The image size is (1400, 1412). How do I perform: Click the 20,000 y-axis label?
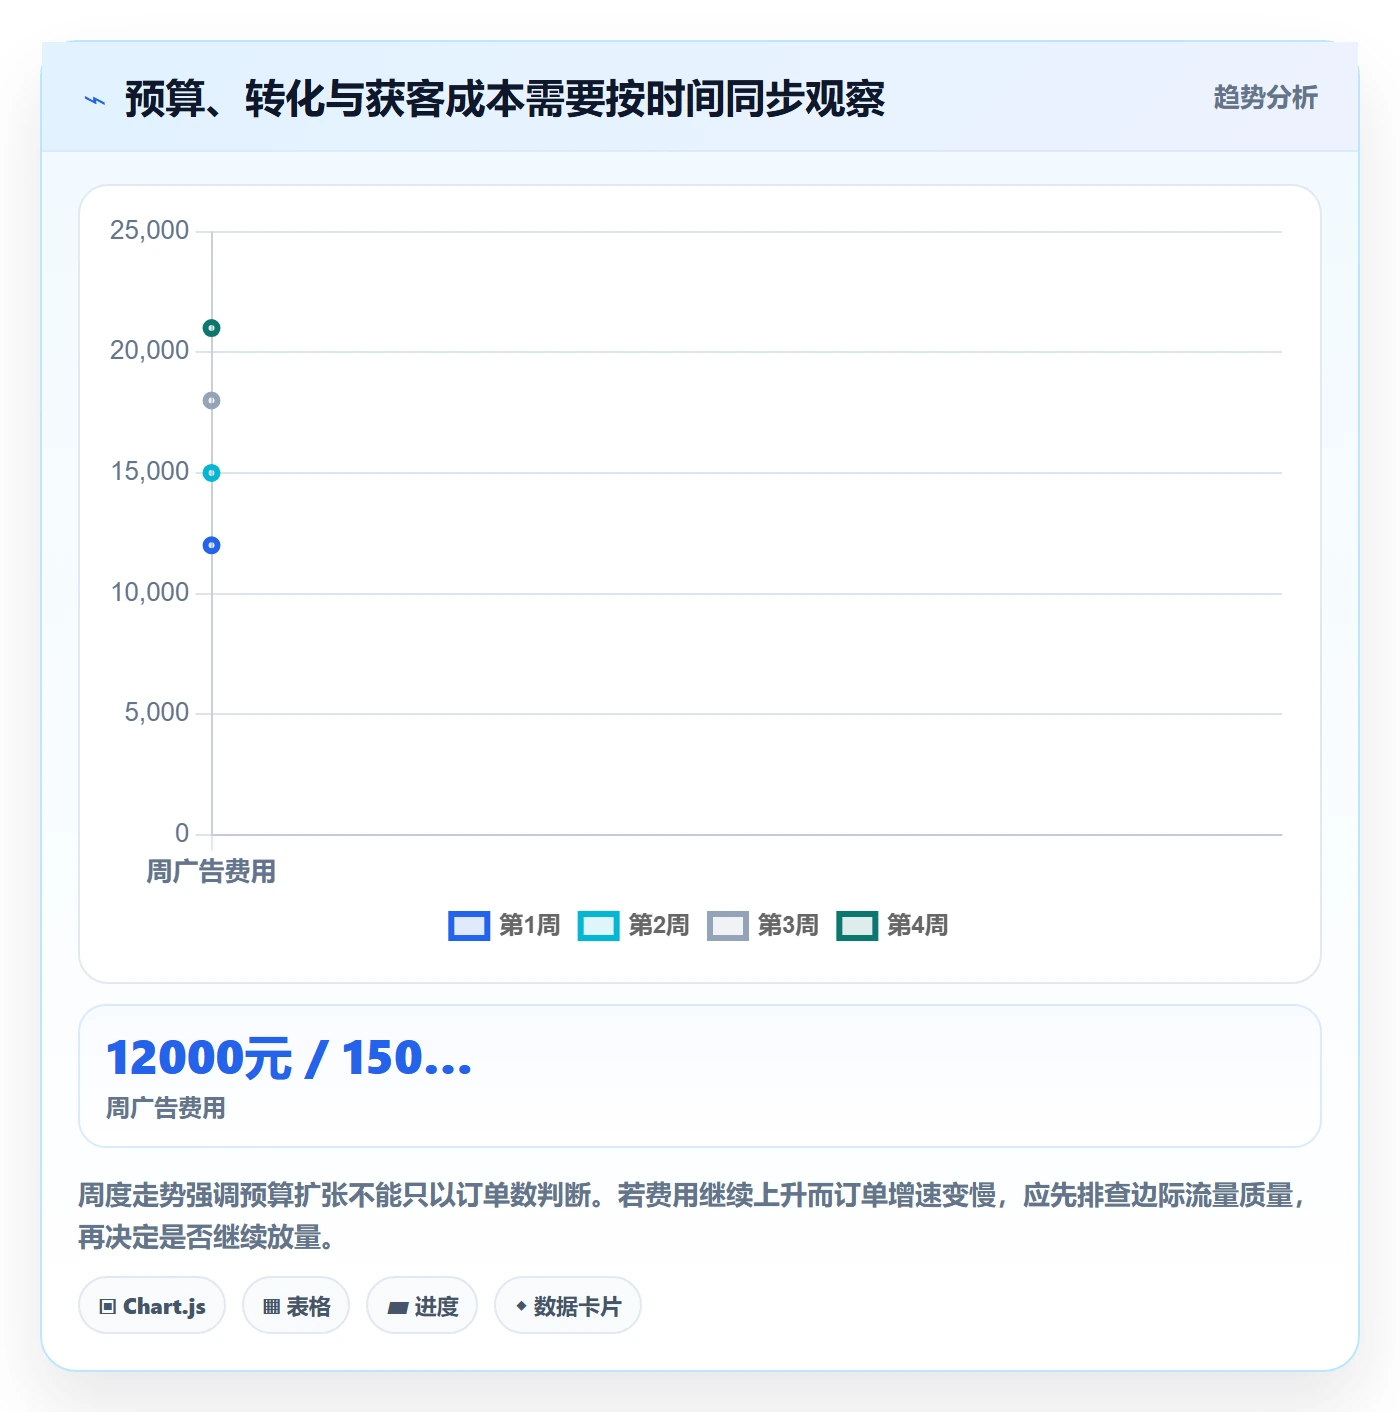149,350
